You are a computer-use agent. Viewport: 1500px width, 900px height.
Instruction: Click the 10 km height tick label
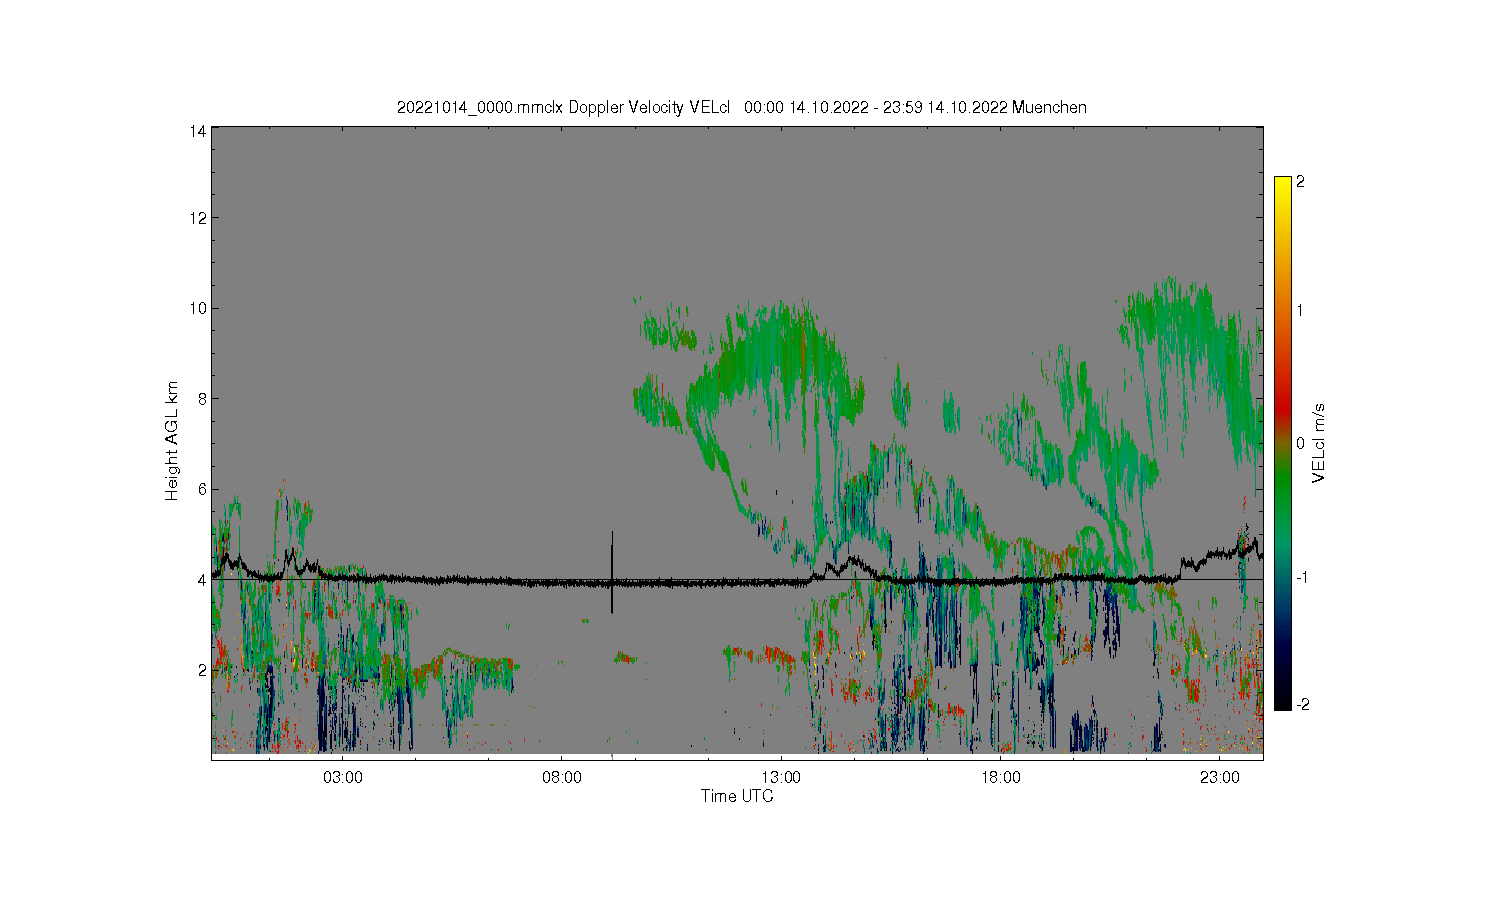(198, 308)
